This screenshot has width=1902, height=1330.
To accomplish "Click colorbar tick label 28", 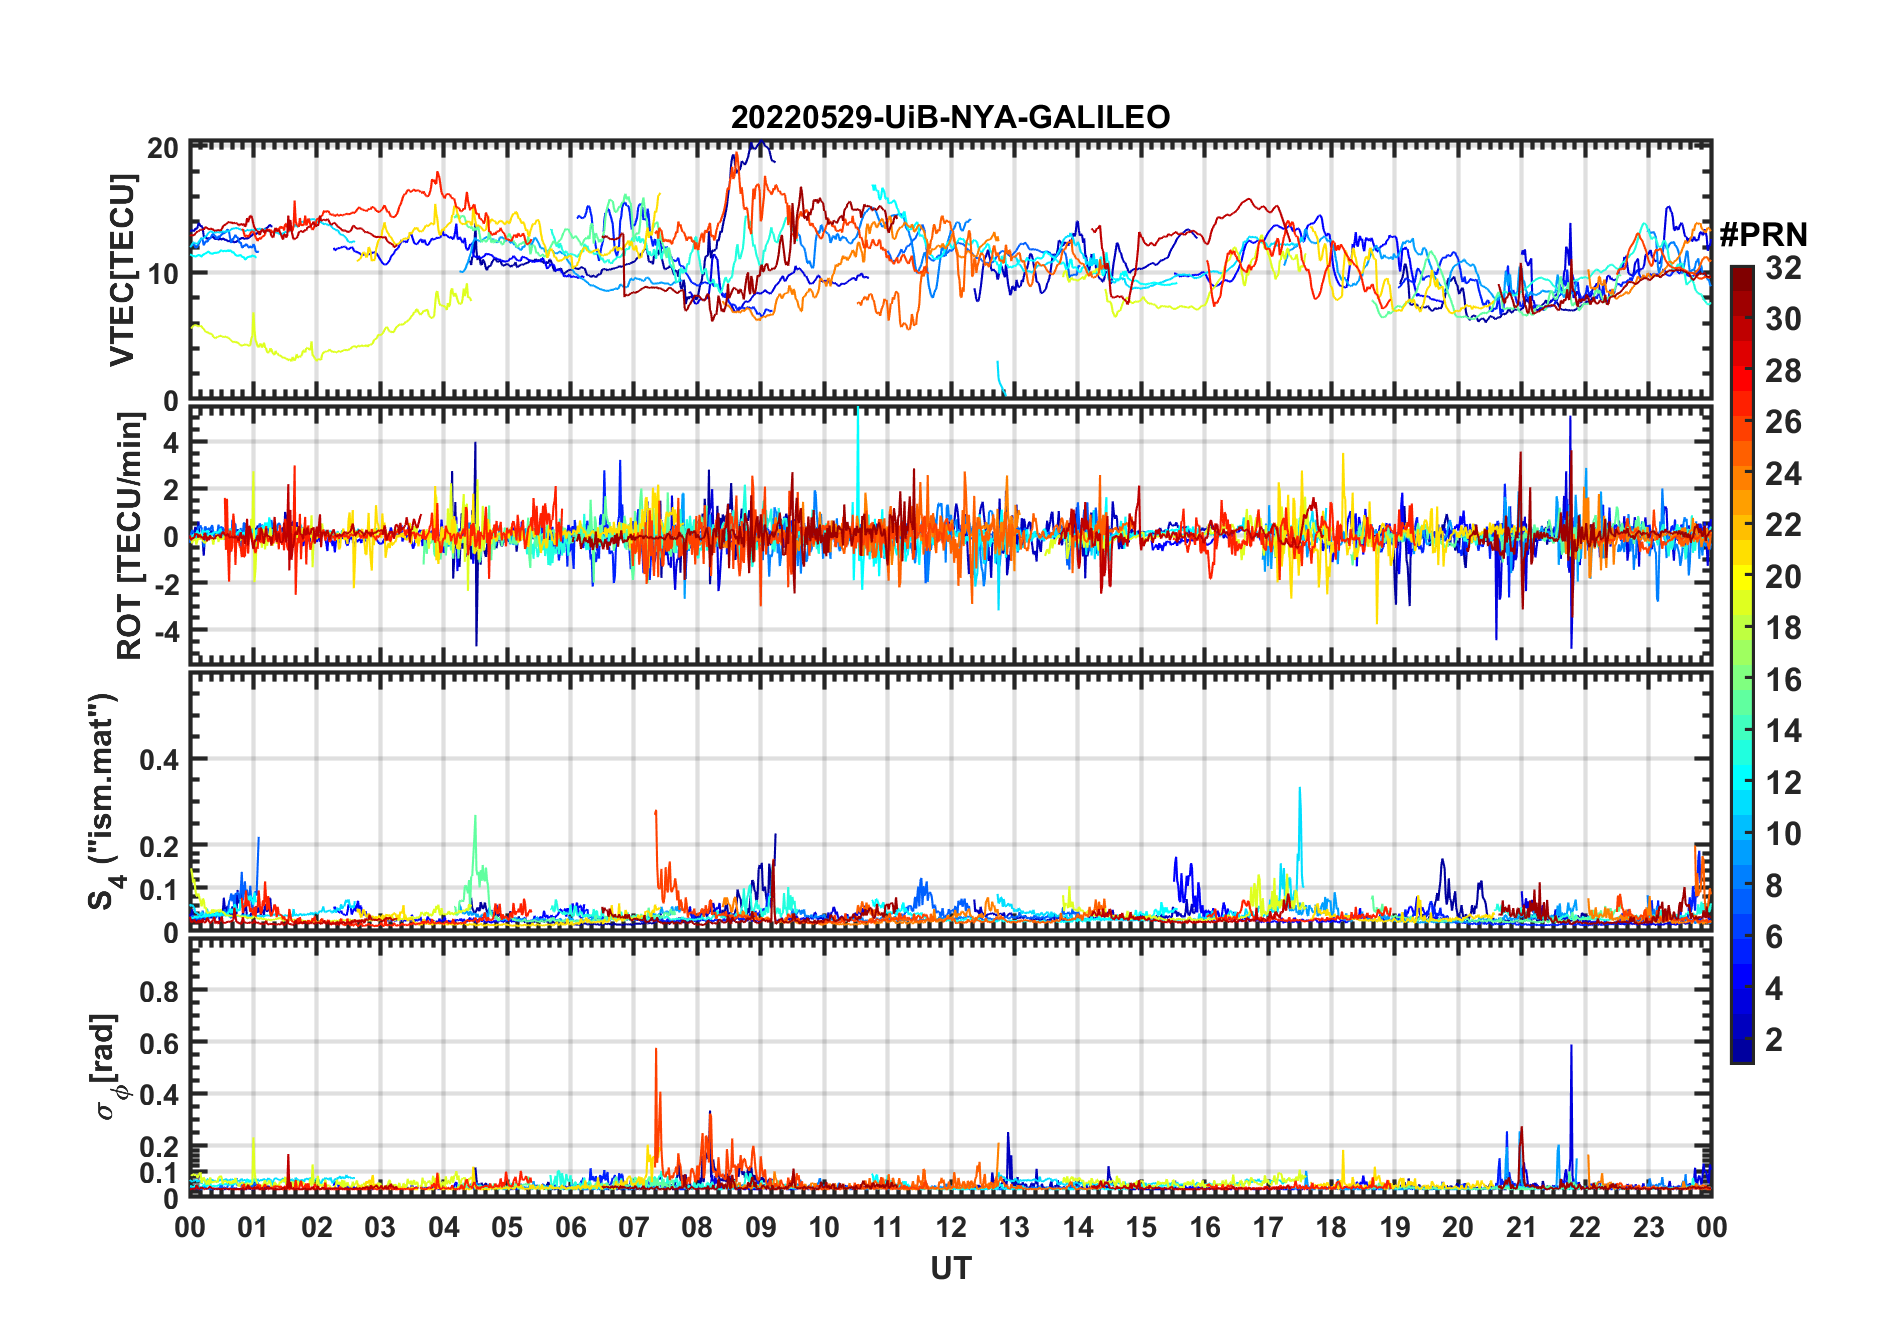I will click(1783, 371).
